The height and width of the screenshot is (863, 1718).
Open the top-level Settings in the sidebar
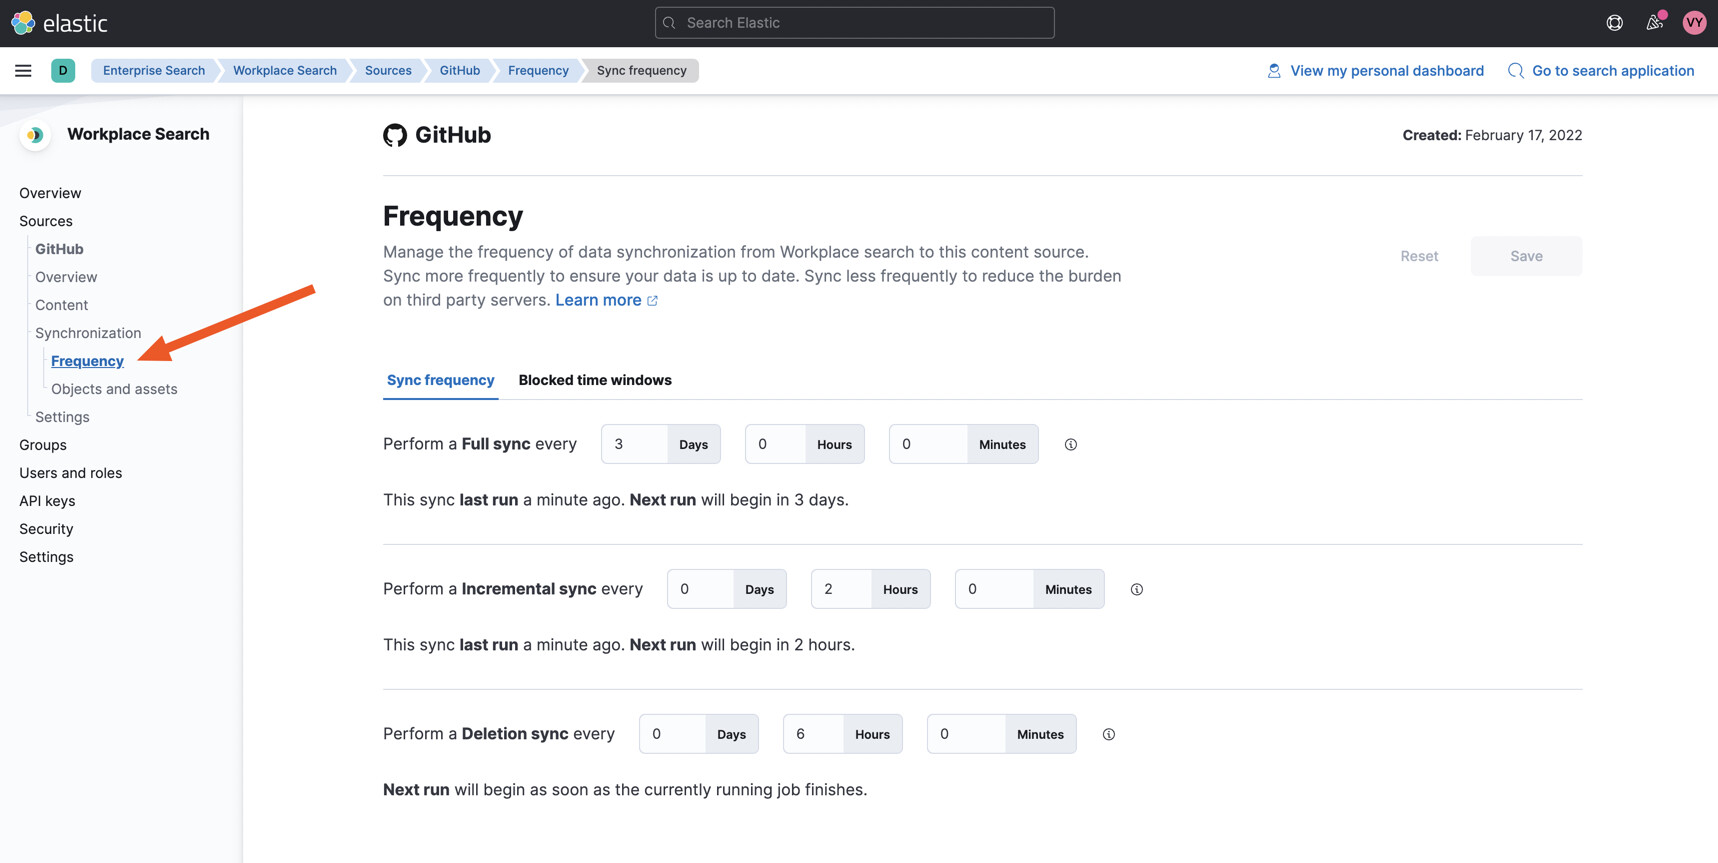(46, 557)
